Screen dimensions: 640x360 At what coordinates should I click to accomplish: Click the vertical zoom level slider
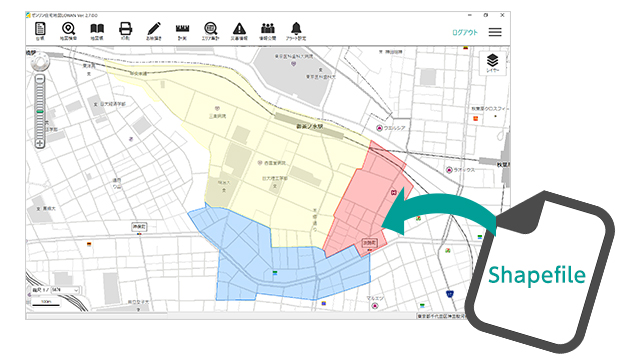coord(40,111)
